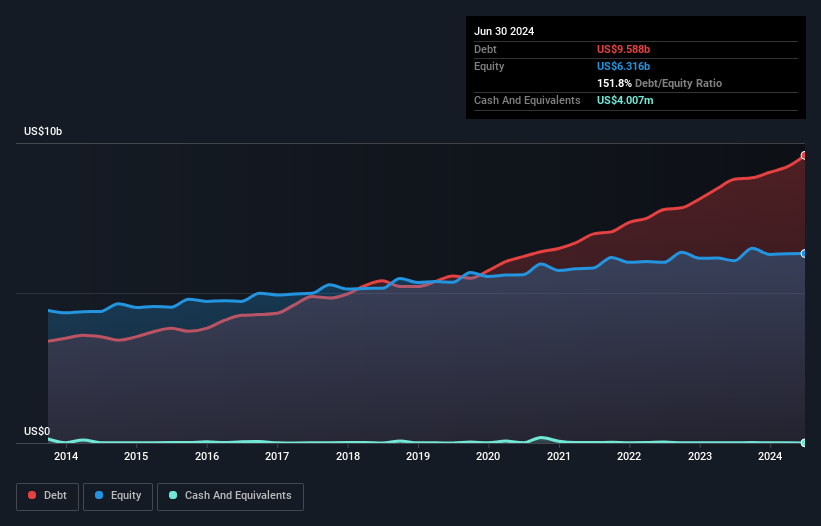
Task: Click the US$4.007m cash value
Action: (x=625, y=100)
